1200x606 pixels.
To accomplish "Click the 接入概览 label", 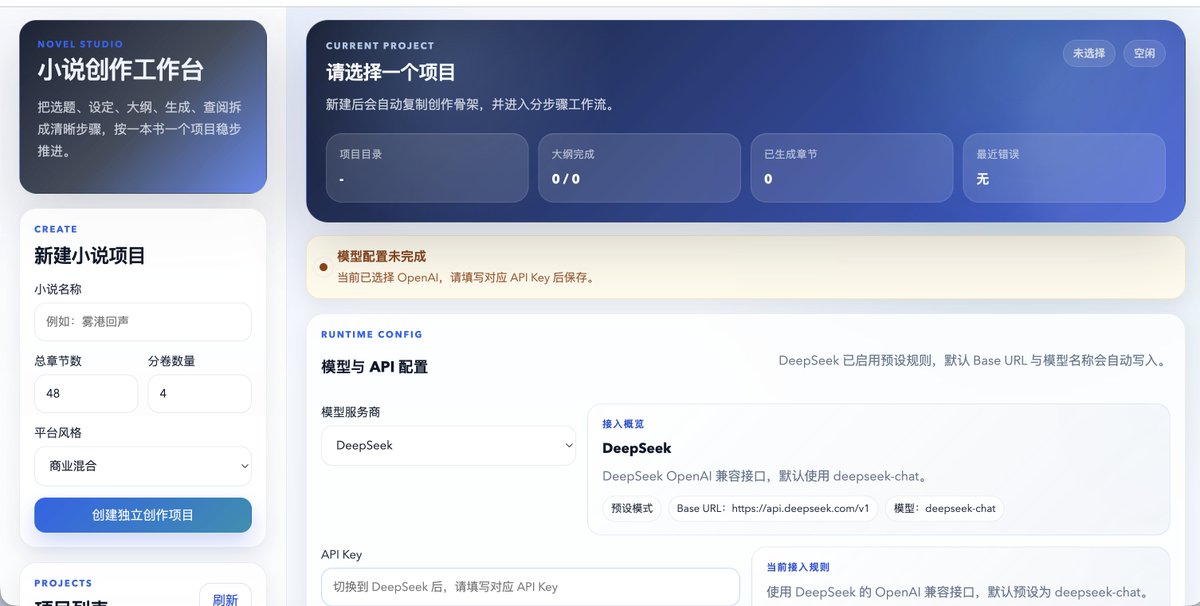I will [x=623, y=424].
